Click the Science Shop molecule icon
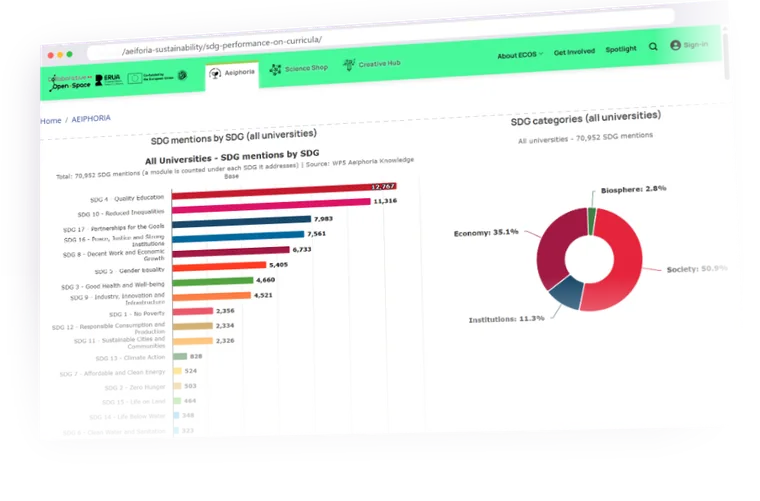760x501 pixels. coord(275,70)
